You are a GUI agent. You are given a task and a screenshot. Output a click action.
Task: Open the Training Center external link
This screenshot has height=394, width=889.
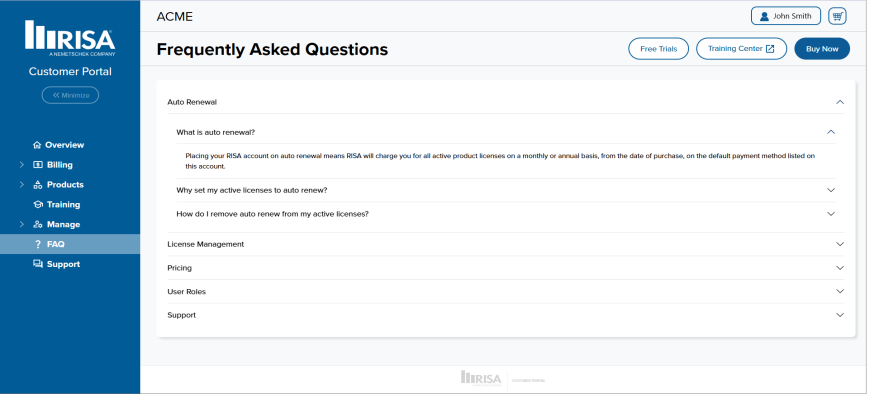tap(741, 49)
